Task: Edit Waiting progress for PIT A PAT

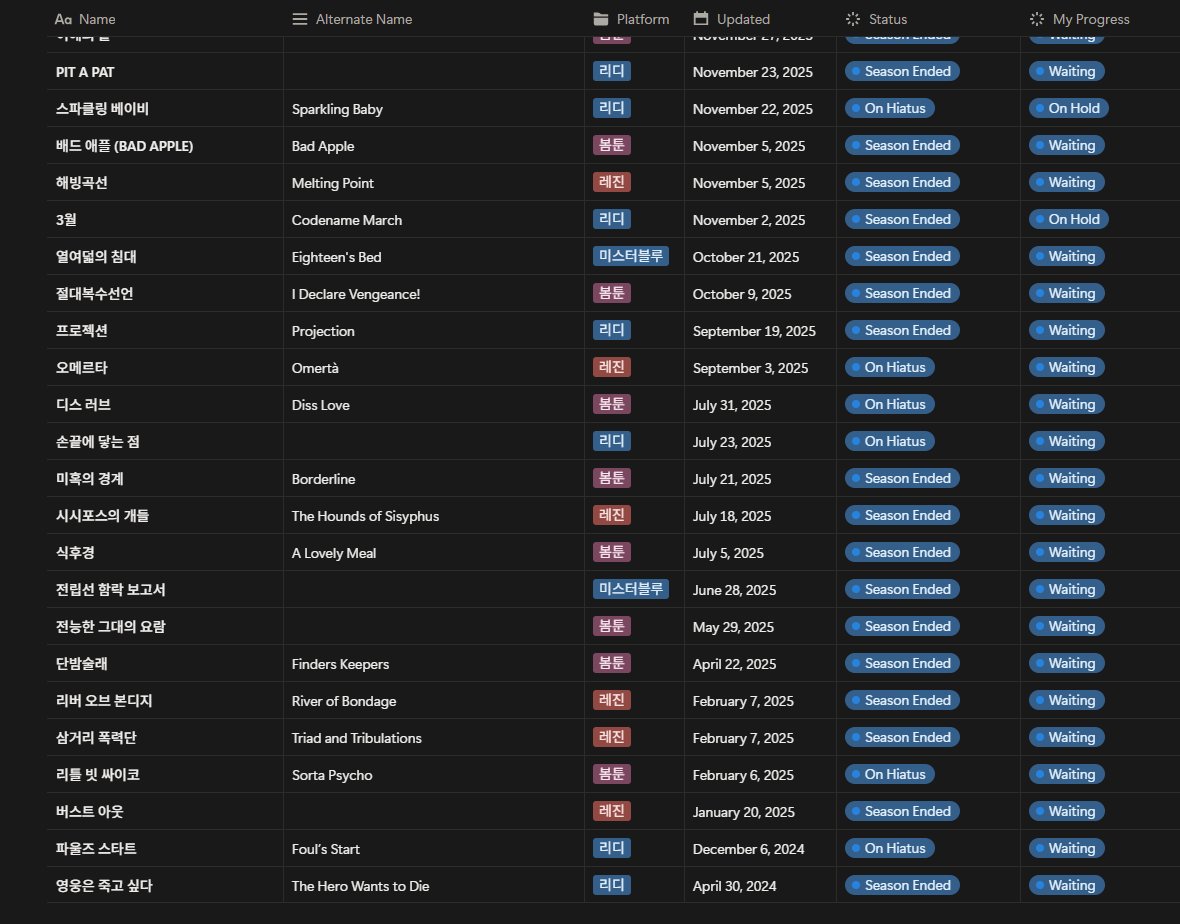Action: click(x=1066, y=71)
